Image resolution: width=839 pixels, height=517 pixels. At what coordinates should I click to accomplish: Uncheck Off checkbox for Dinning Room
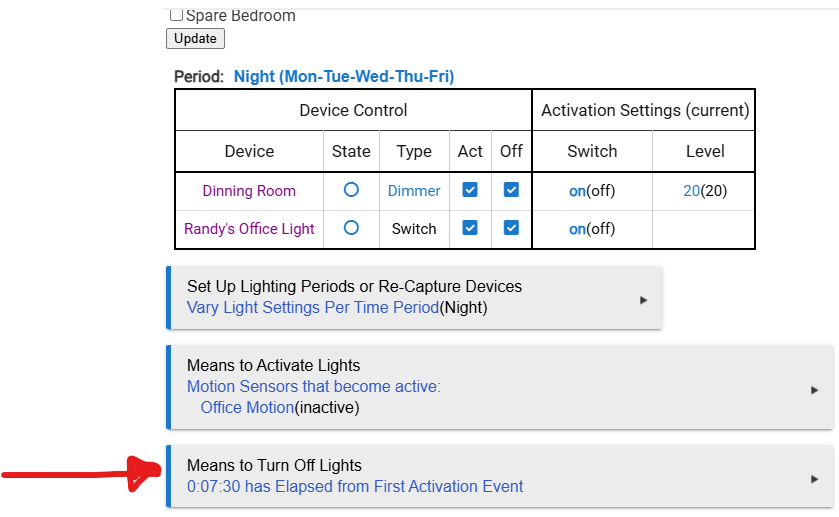tap(511, 190)
